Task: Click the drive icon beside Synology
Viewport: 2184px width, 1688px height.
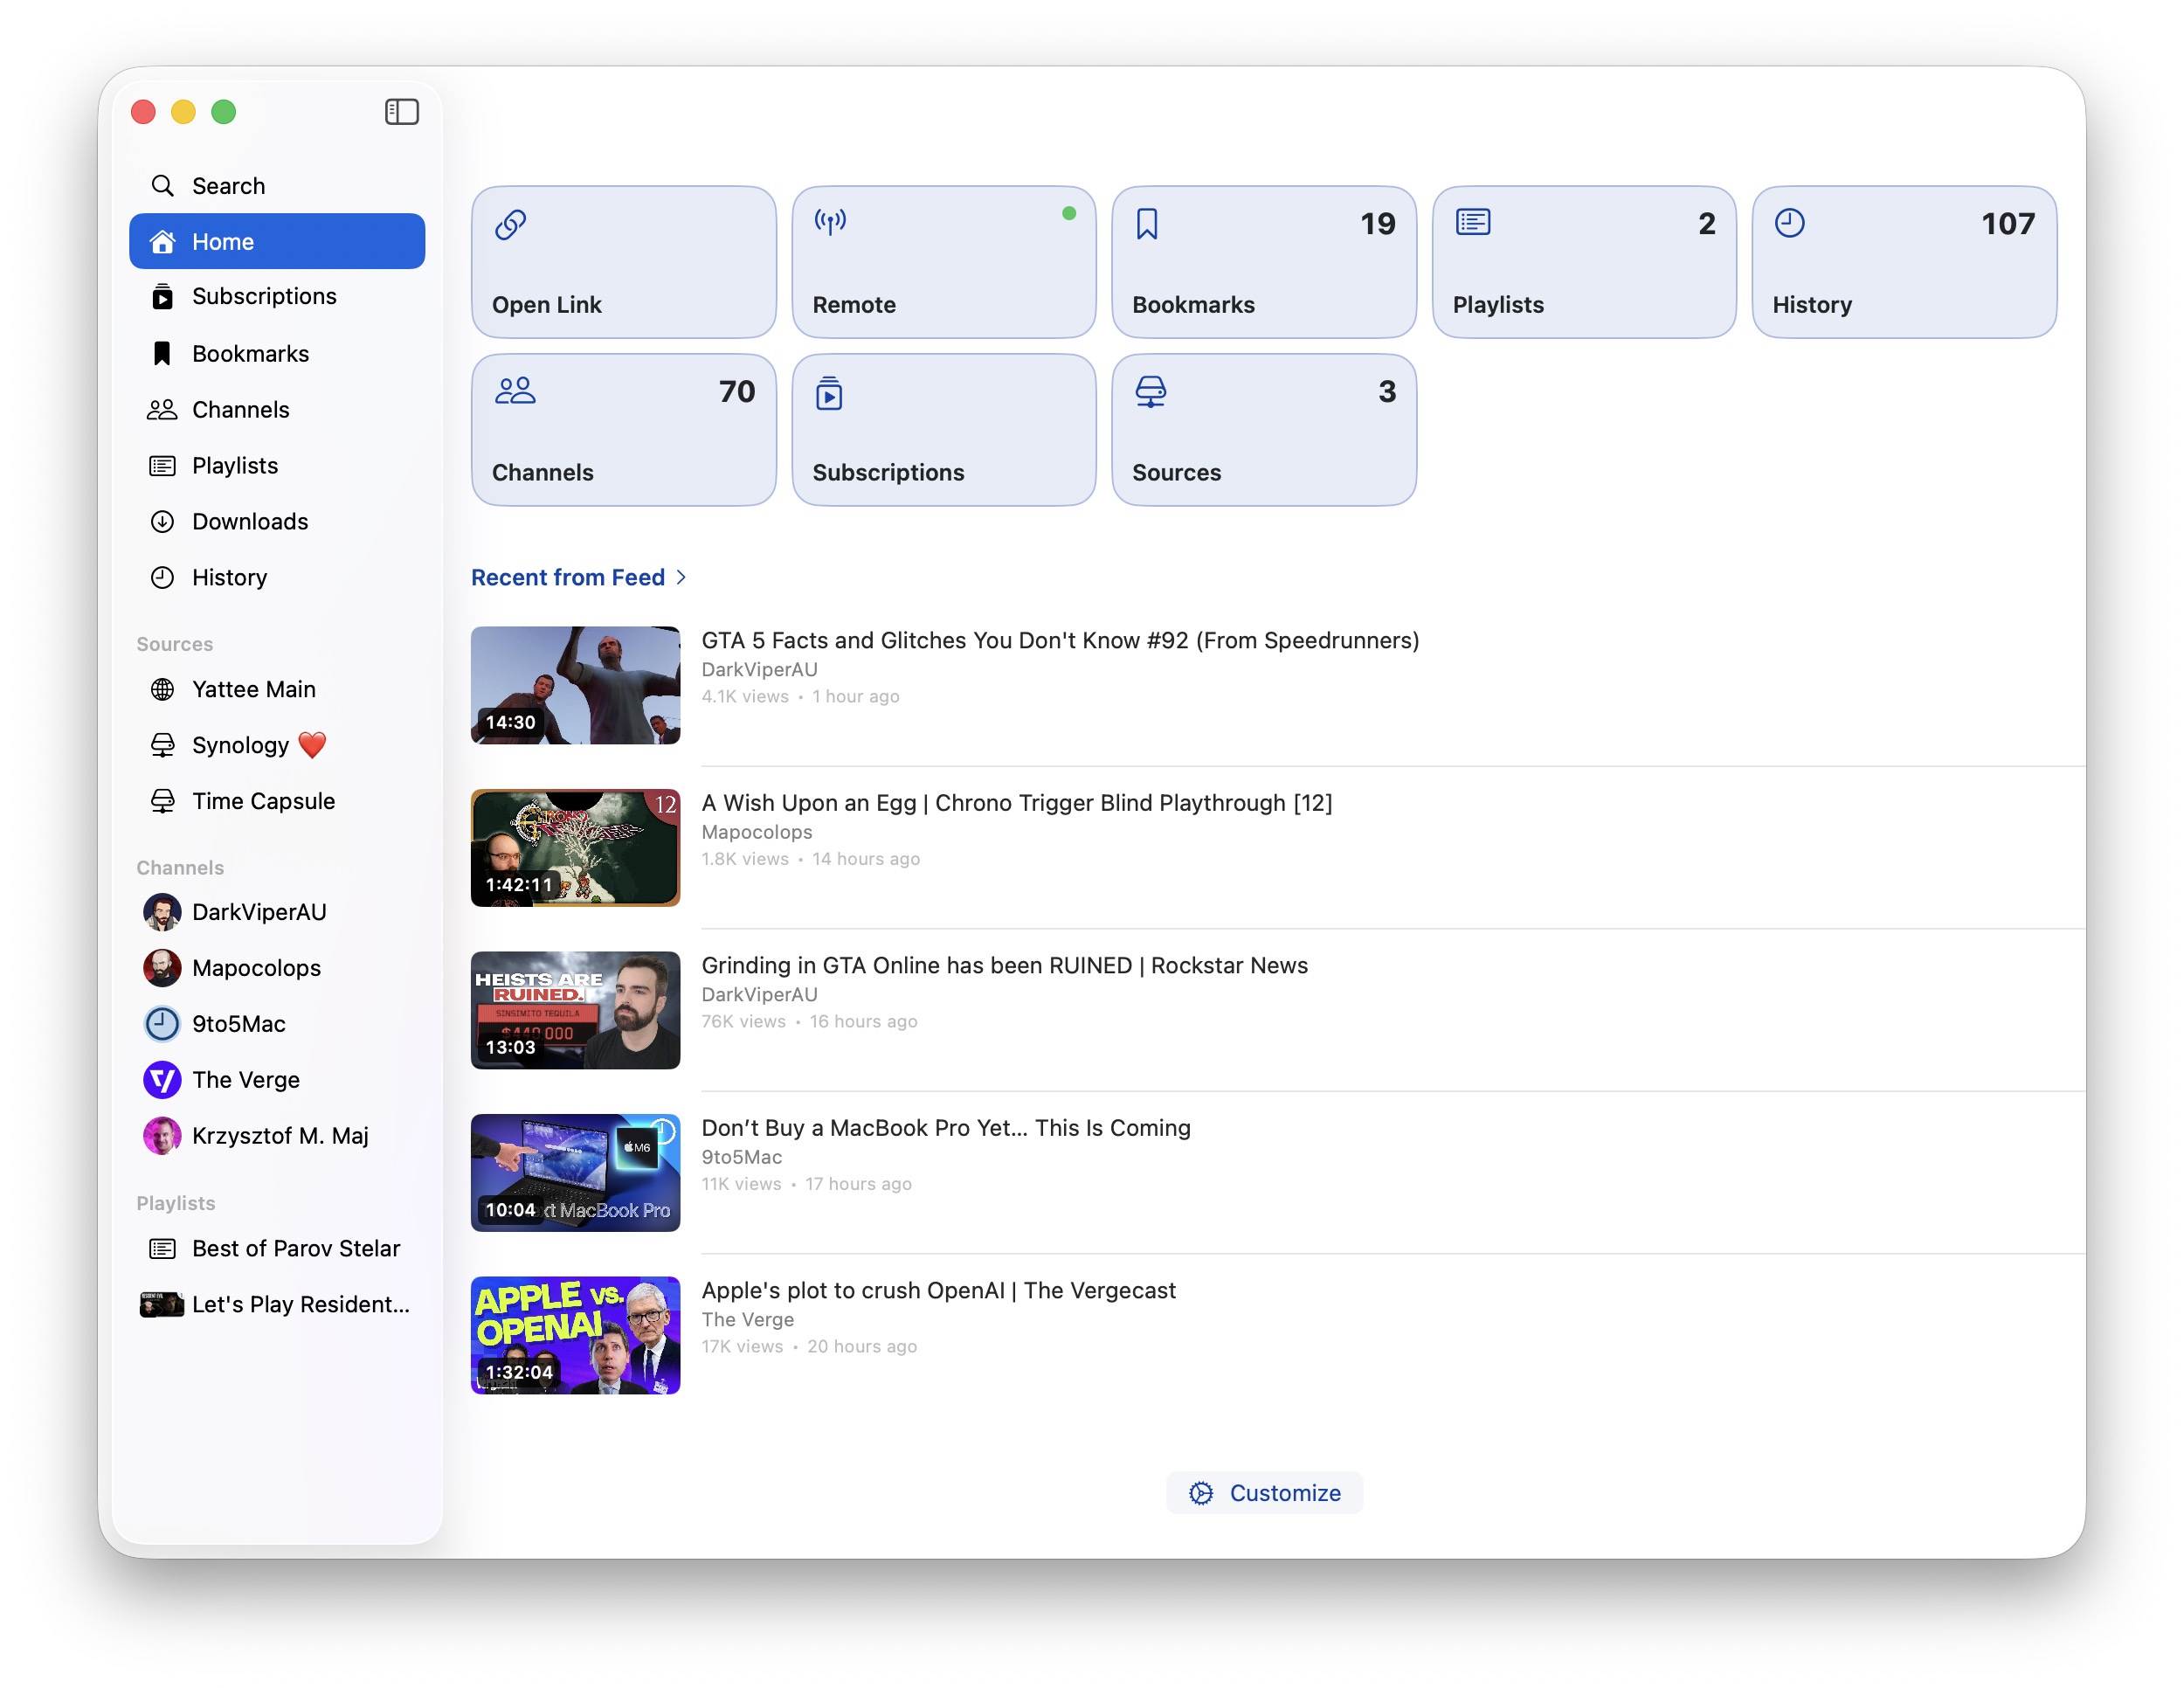Action: pyautogui.click(x=162, y=745)
